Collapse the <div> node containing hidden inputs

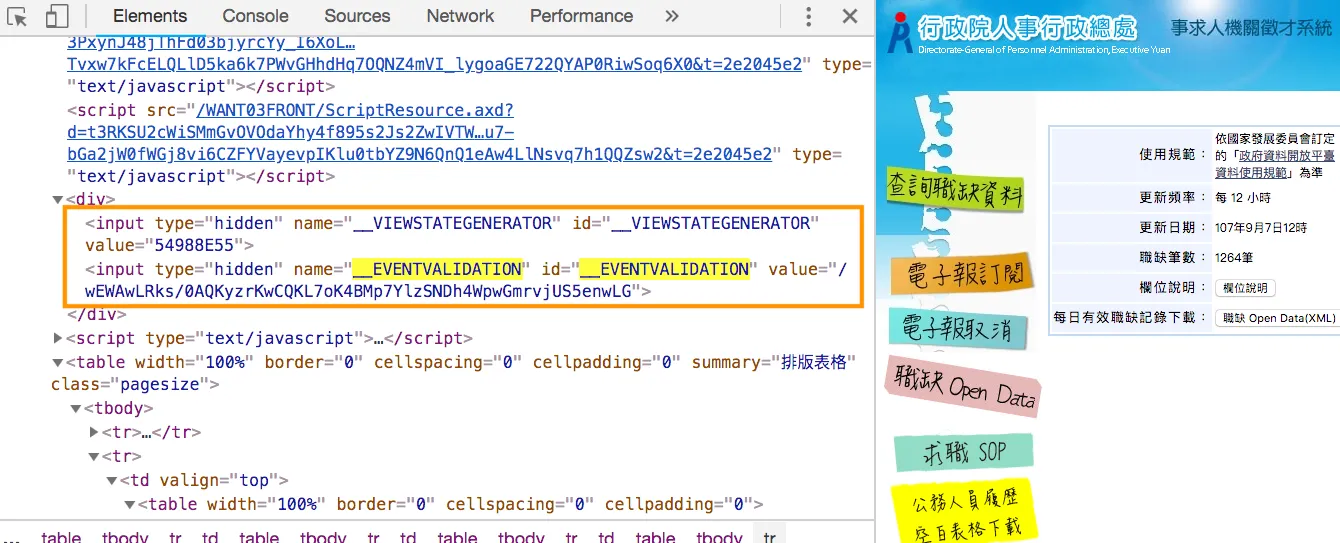58,200
